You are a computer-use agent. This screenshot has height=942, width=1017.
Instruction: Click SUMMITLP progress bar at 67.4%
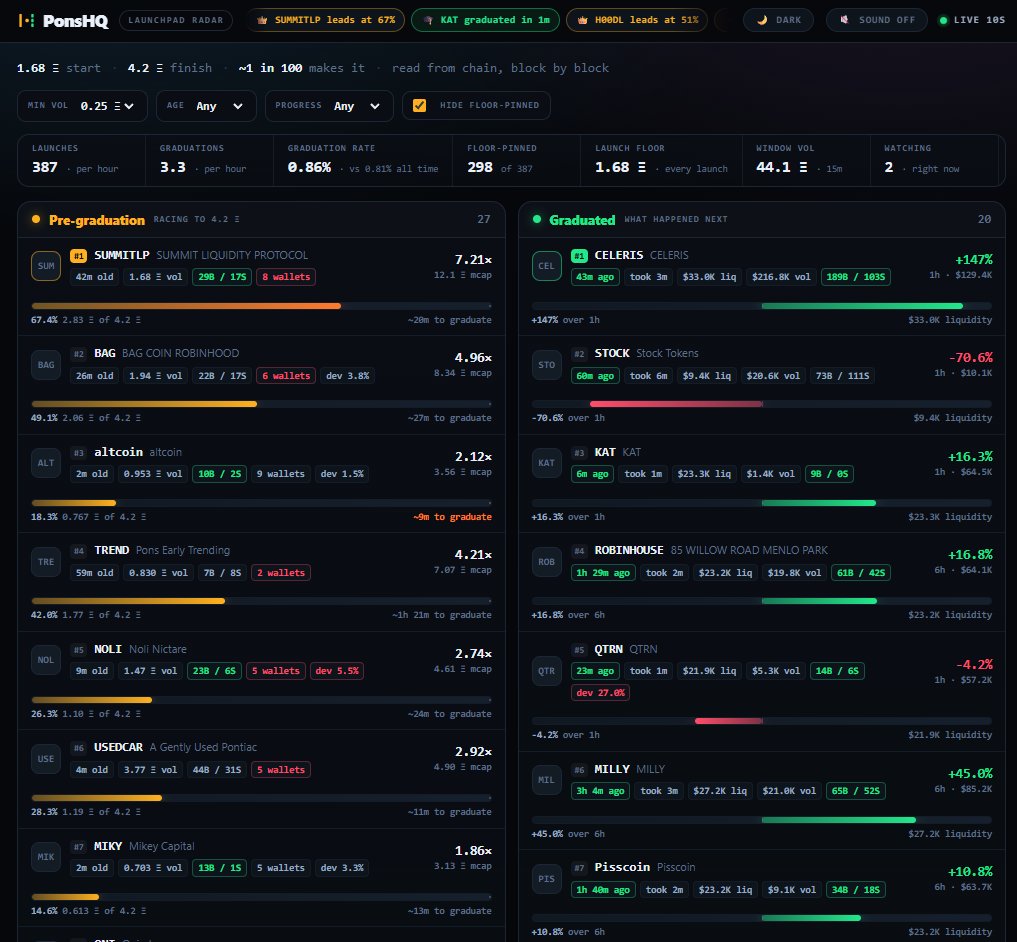coord(261,306)
